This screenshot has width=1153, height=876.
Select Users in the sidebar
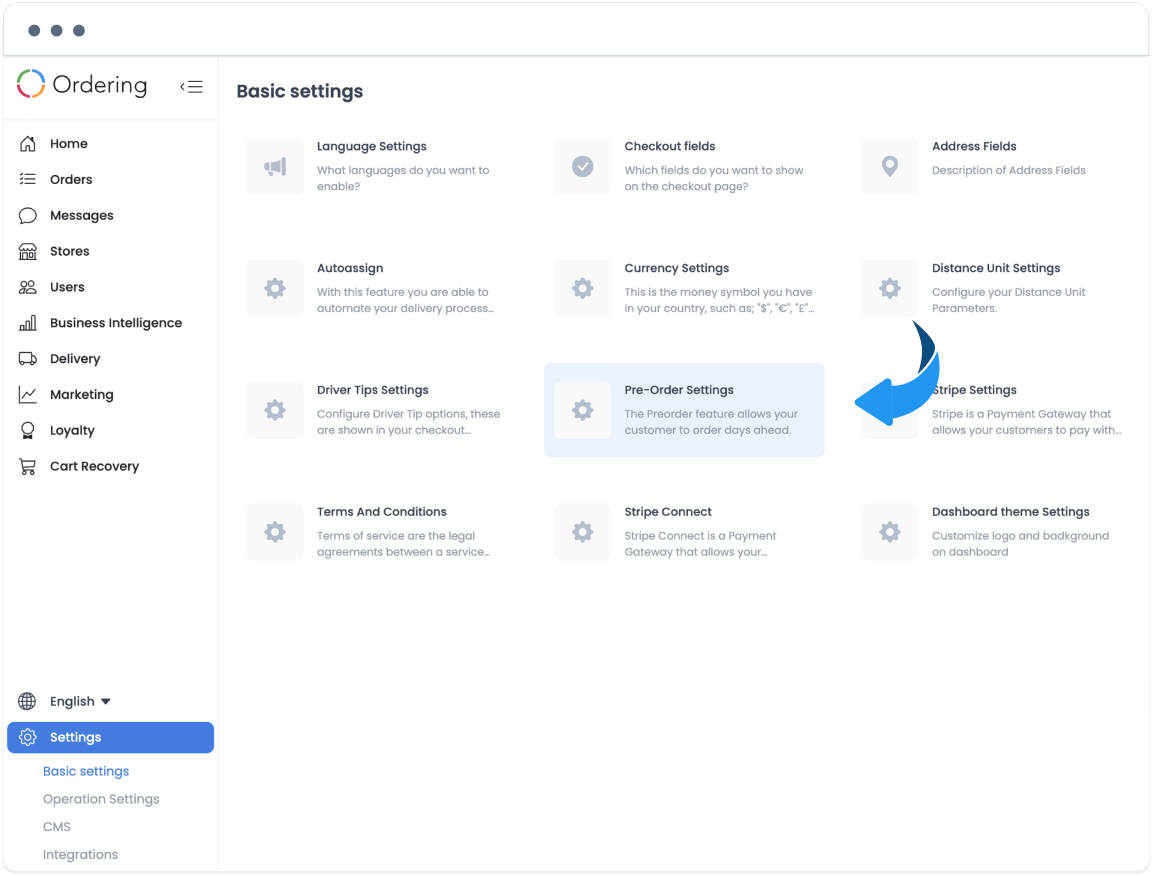click(67, 287)
